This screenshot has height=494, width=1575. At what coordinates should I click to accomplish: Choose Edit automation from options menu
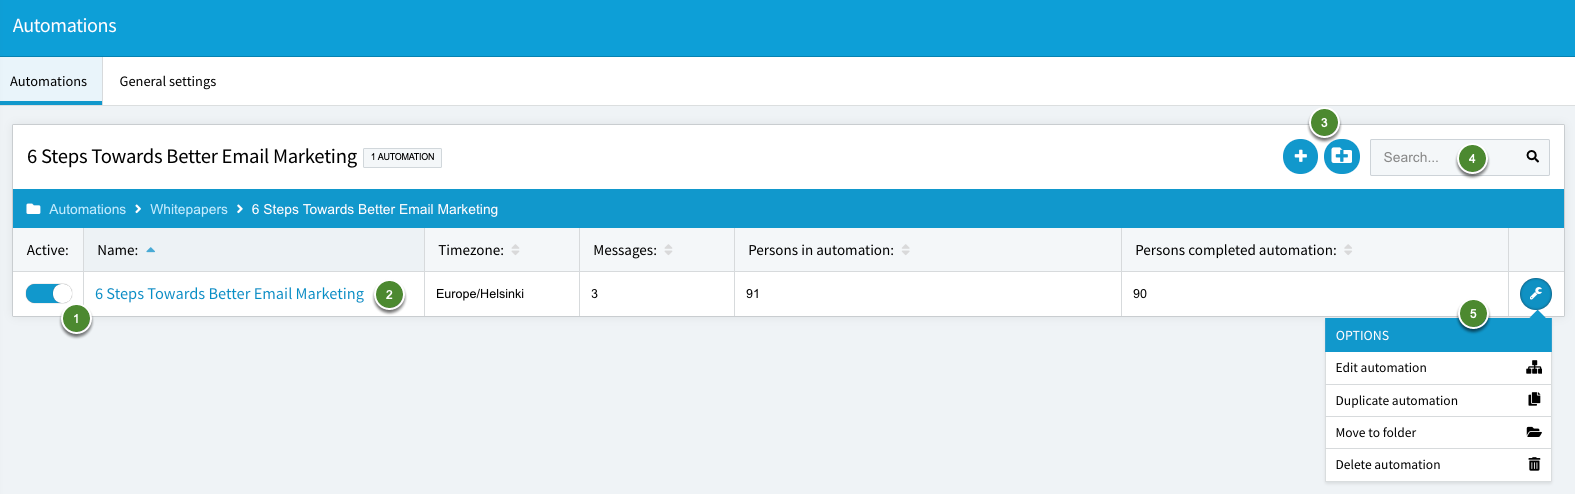point(1438,368)
